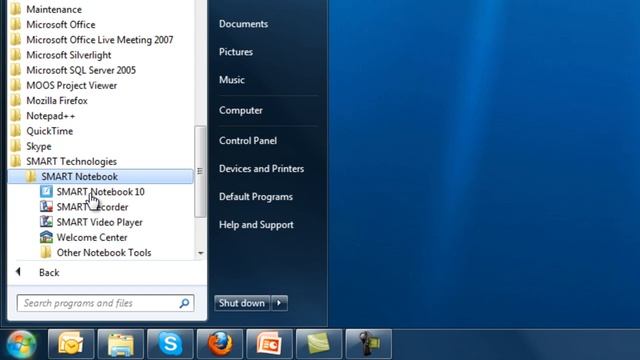
Task: Open PowerPoint from the taskbar
Action: point(269,344)
